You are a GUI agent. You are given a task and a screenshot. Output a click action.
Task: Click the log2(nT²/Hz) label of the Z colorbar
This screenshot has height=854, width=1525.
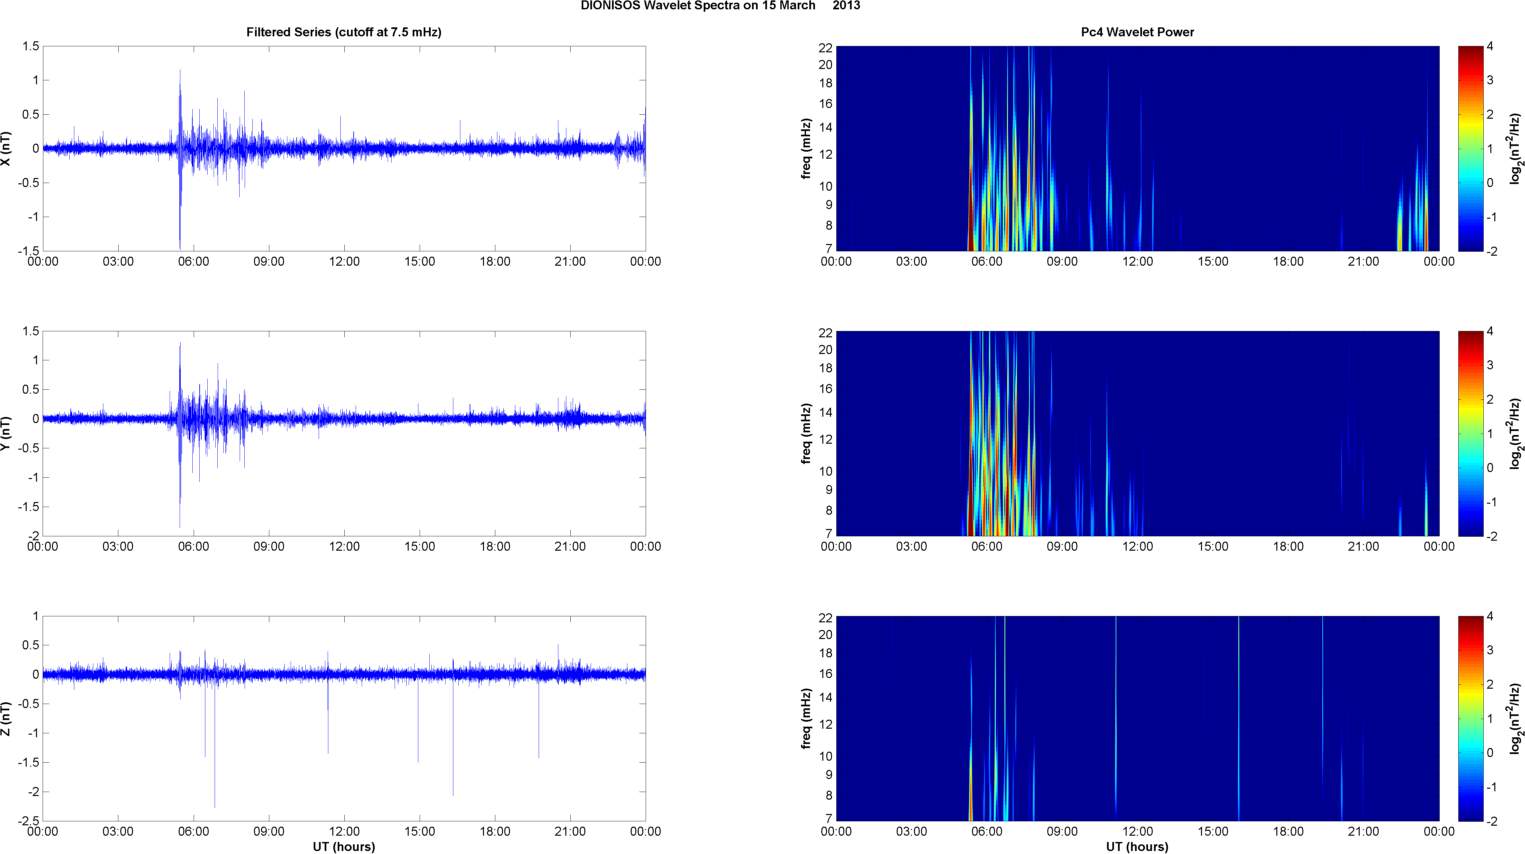pyautogui.click(x=1515, y=718)
